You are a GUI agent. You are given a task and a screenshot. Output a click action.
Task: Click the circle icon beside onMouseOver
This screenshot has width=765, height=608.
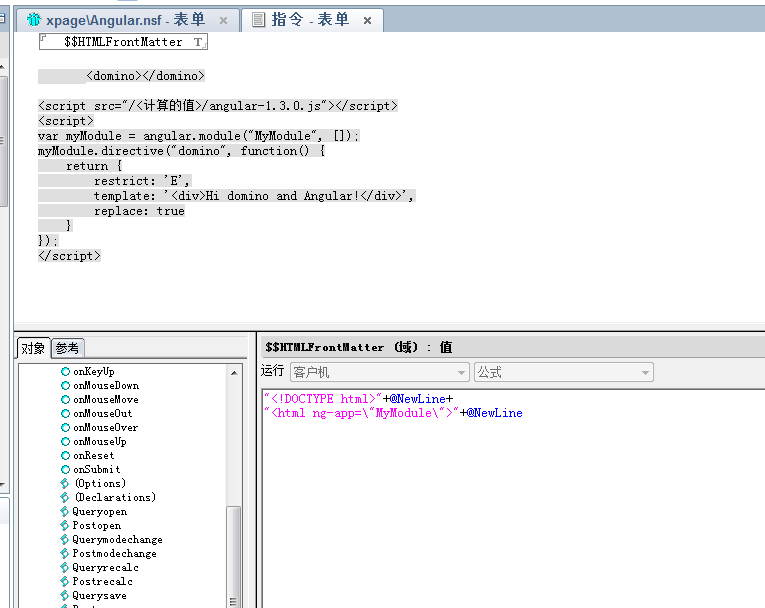pyautogui.click(x=65, y=427)
